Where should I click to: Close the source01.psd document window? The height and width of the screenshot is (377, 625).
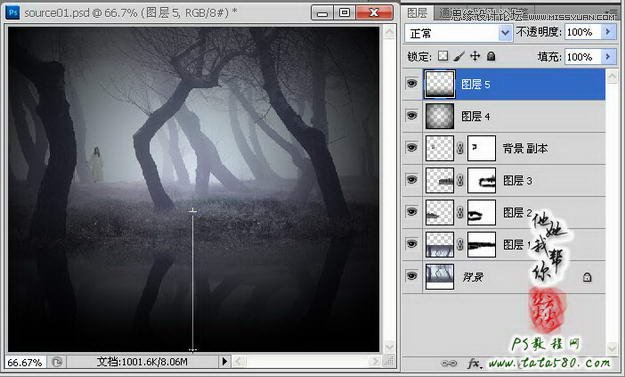(374, 13)
